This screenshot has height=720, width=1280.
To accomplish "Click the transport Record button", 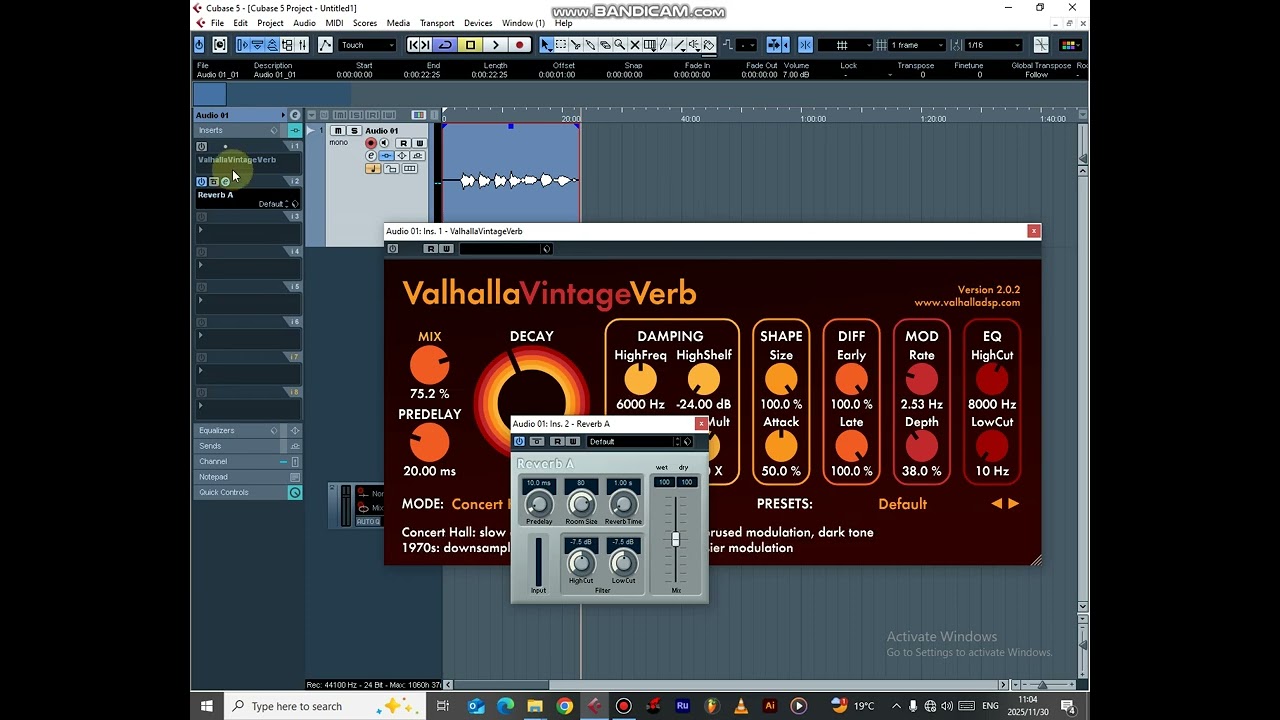I will (520, 45).
